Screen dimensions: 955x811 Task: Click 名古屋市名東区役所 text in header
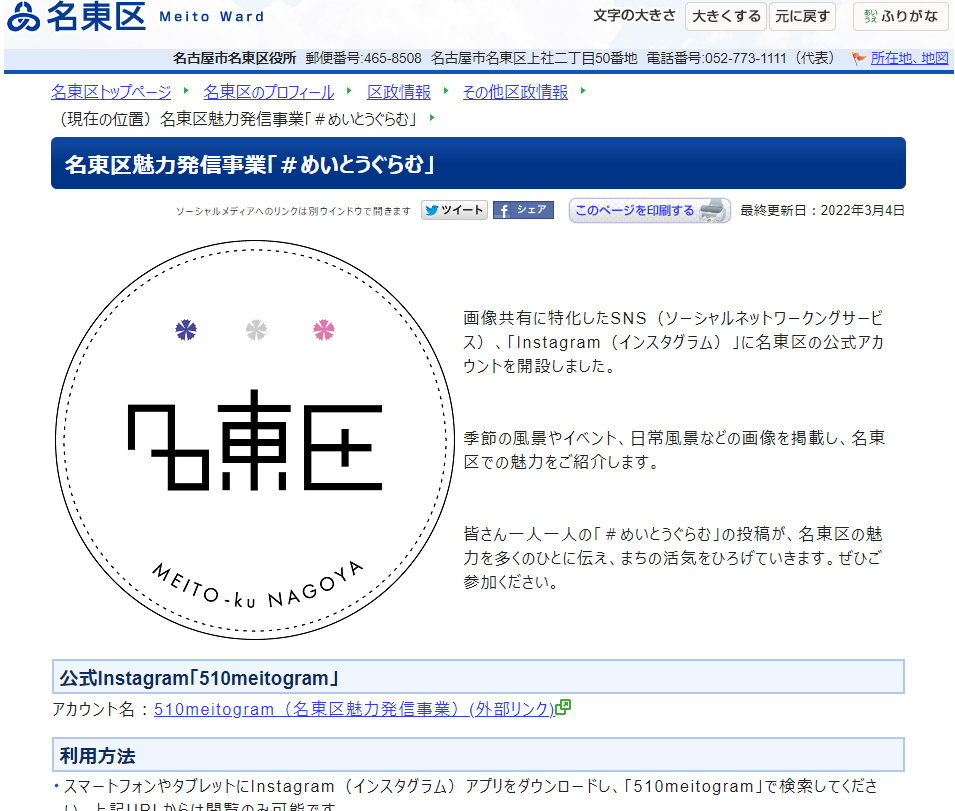point(234,58)
